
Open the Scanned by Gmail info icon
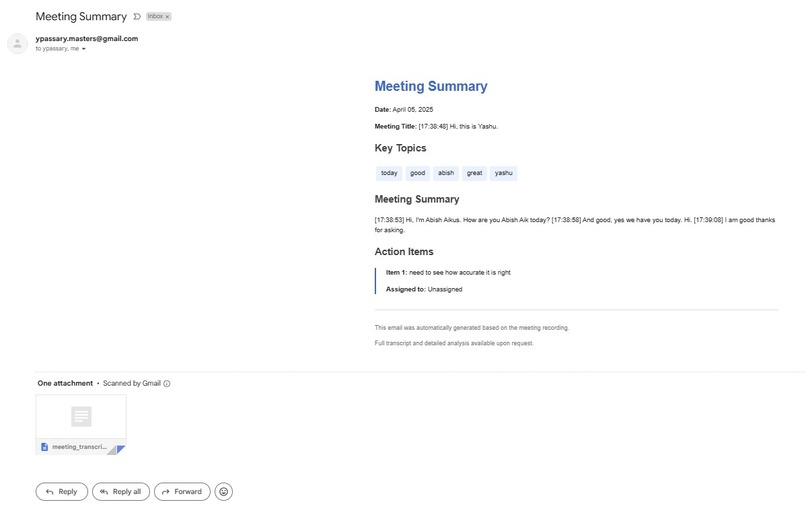click(x=167, y=384)
